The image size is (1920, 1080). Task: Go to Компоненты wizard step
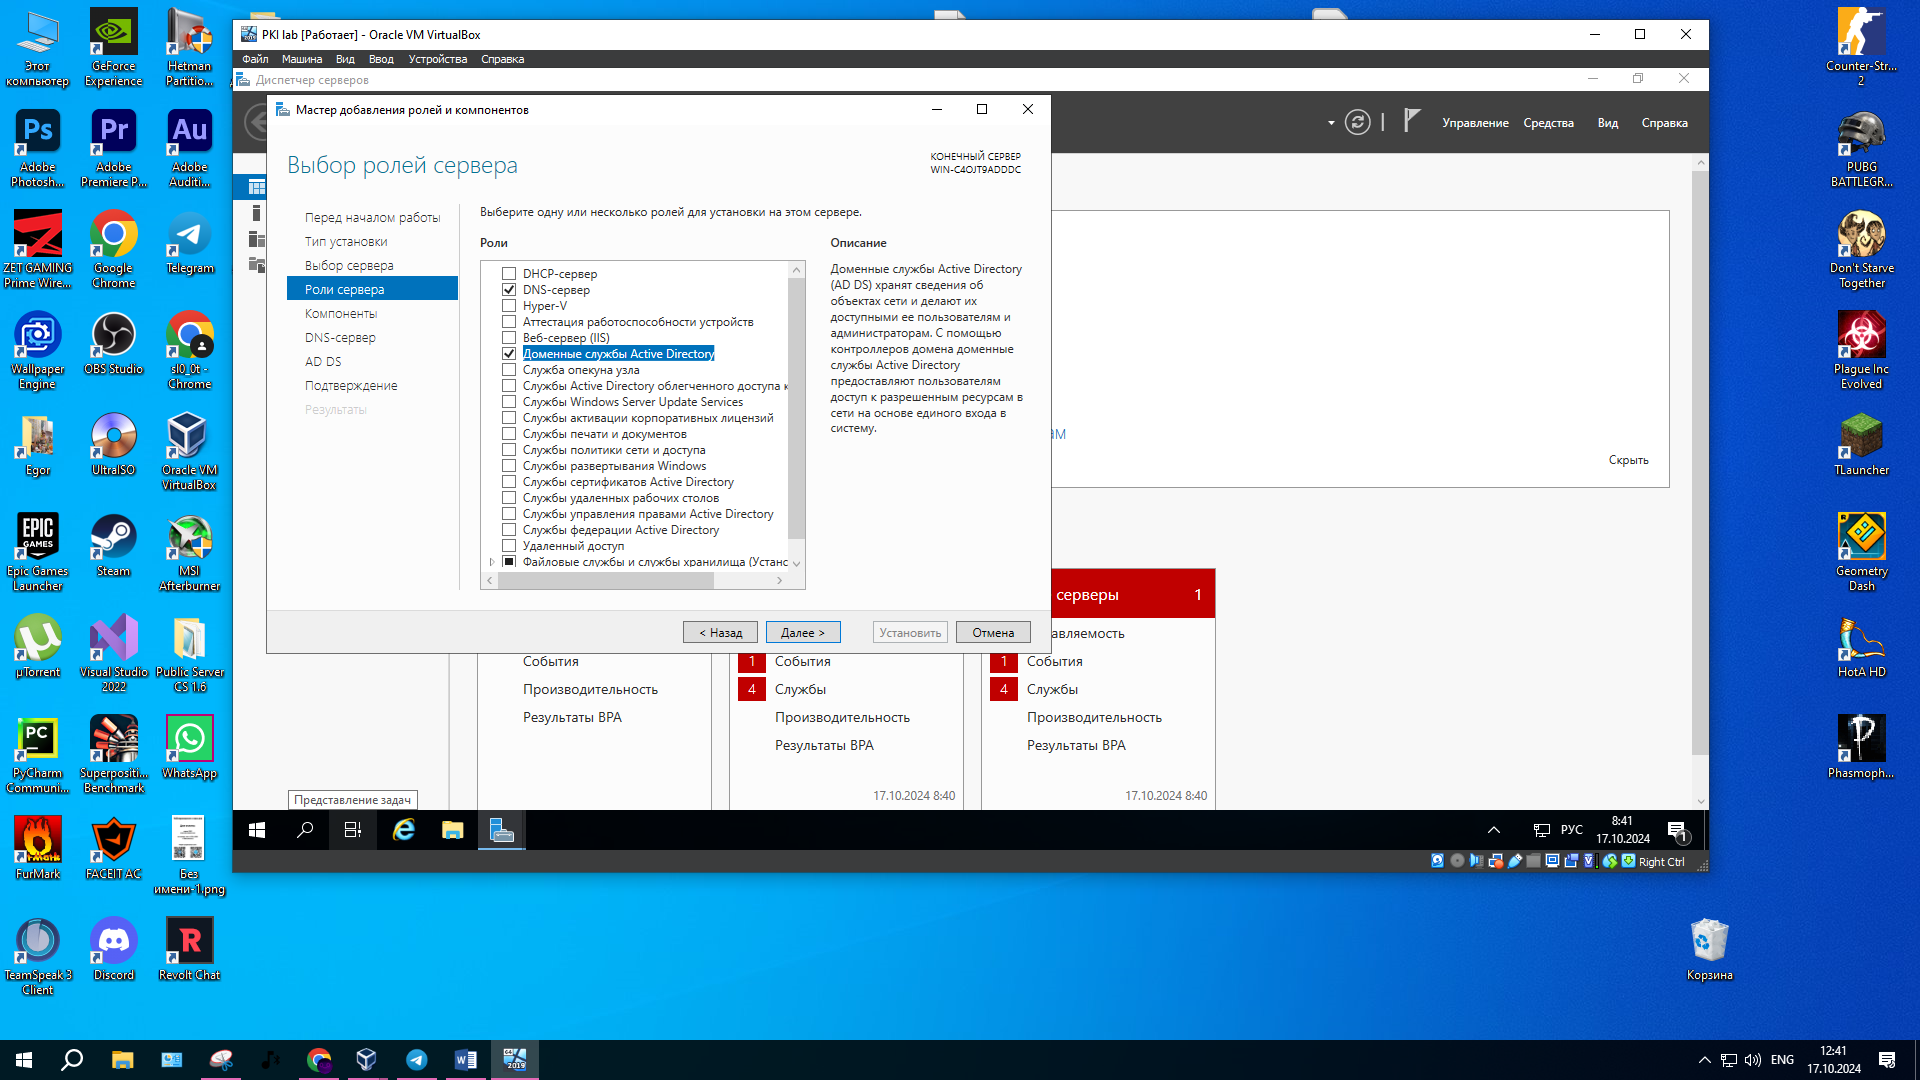pyautogui.click(x=341, y=314)
